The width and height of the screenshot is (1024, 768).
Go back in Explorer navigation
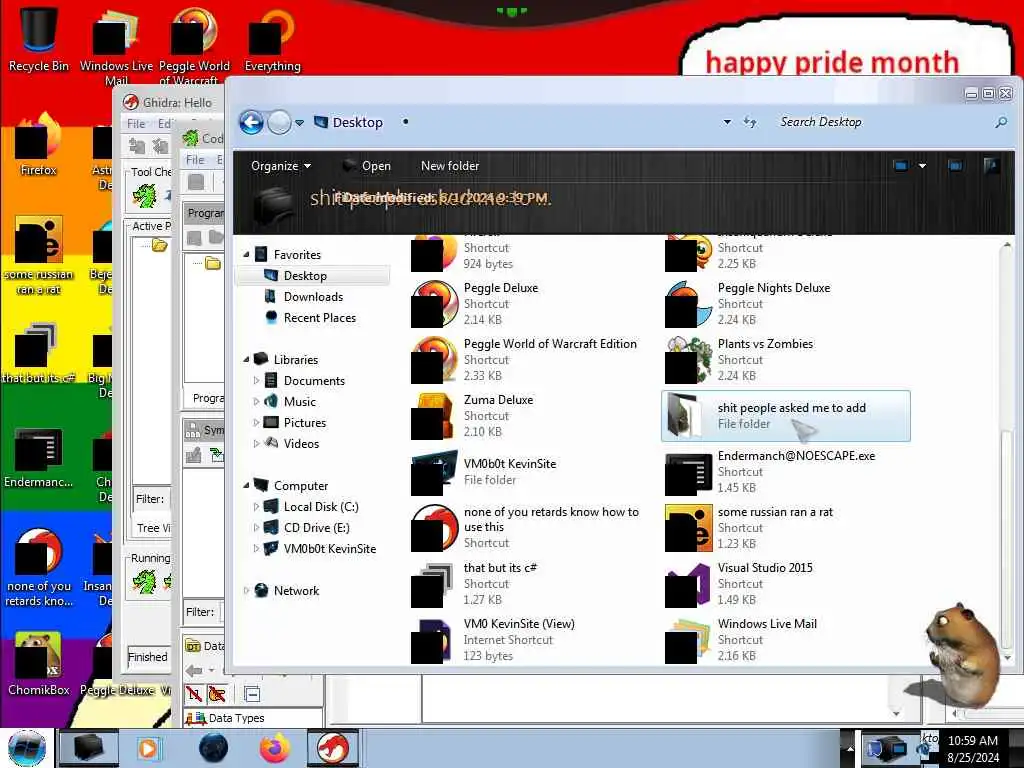pyautogui.click(x=251, y=122)
